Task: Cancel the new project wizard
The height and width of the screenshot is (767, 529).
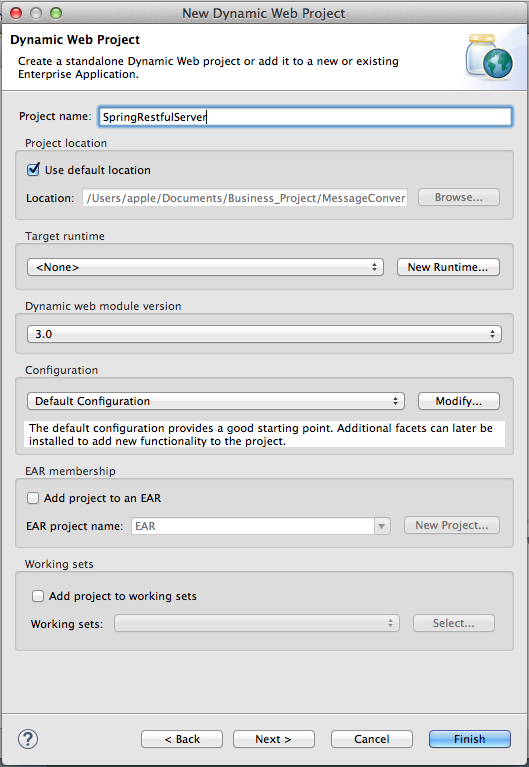Action: click(372, 739)
